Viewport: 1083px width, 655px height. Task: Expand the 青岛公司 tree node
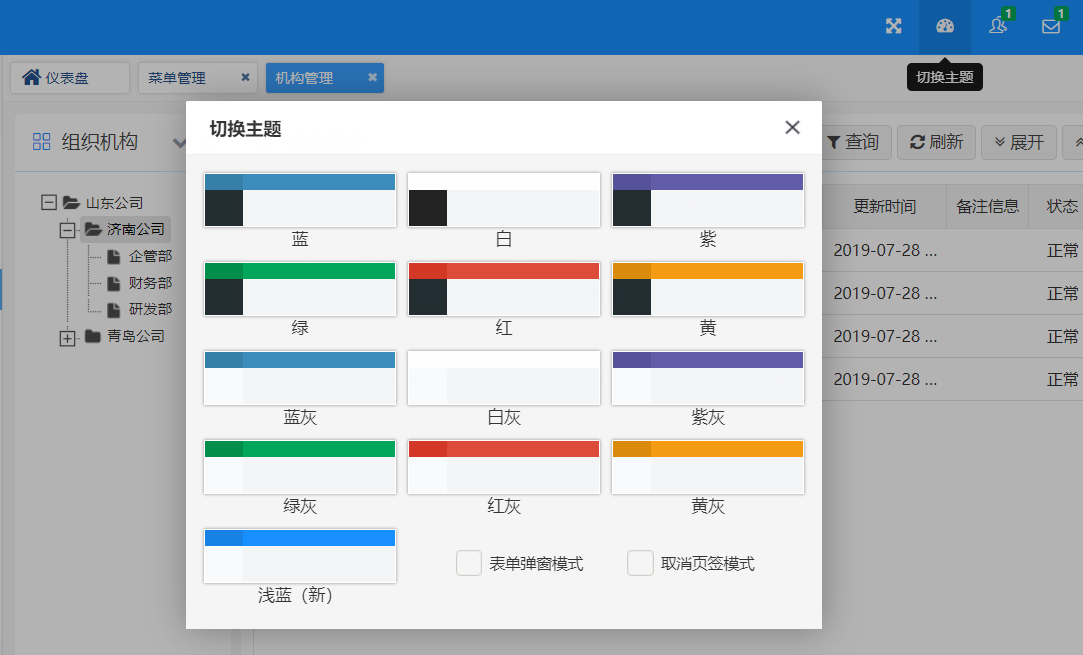[68, 338]
